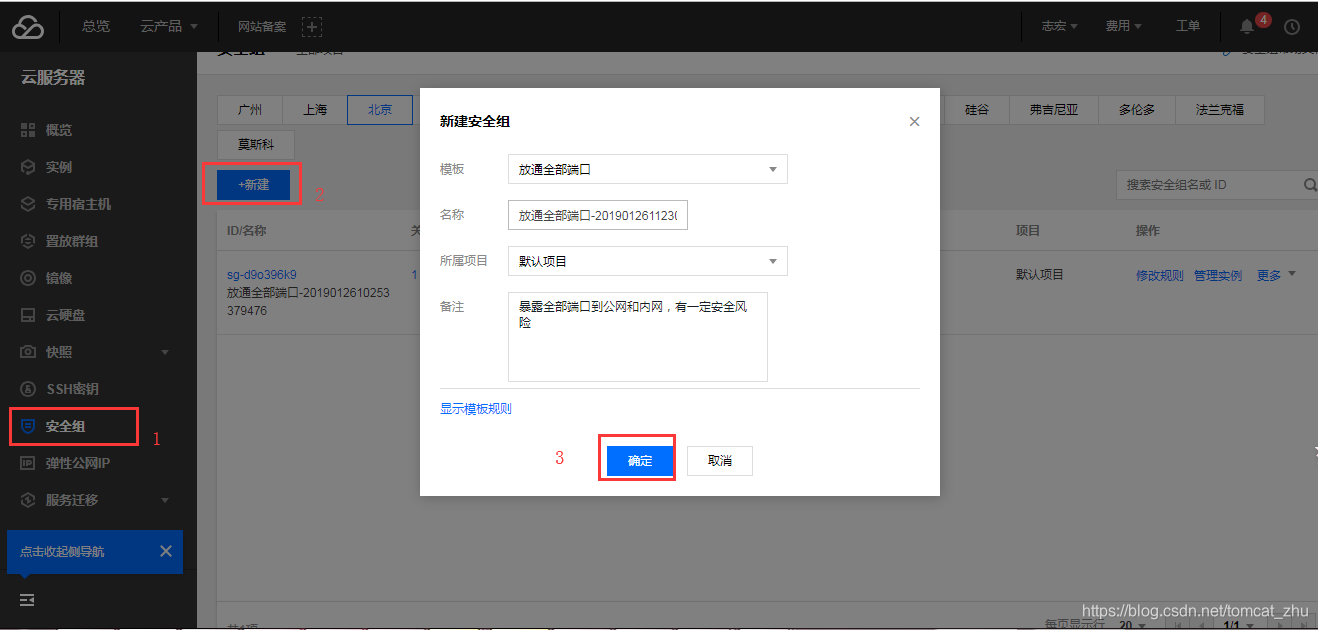This screenshot has width=1318, height=630.
Task: Click the 服务迁移 cloud icon
Action: 28,500
